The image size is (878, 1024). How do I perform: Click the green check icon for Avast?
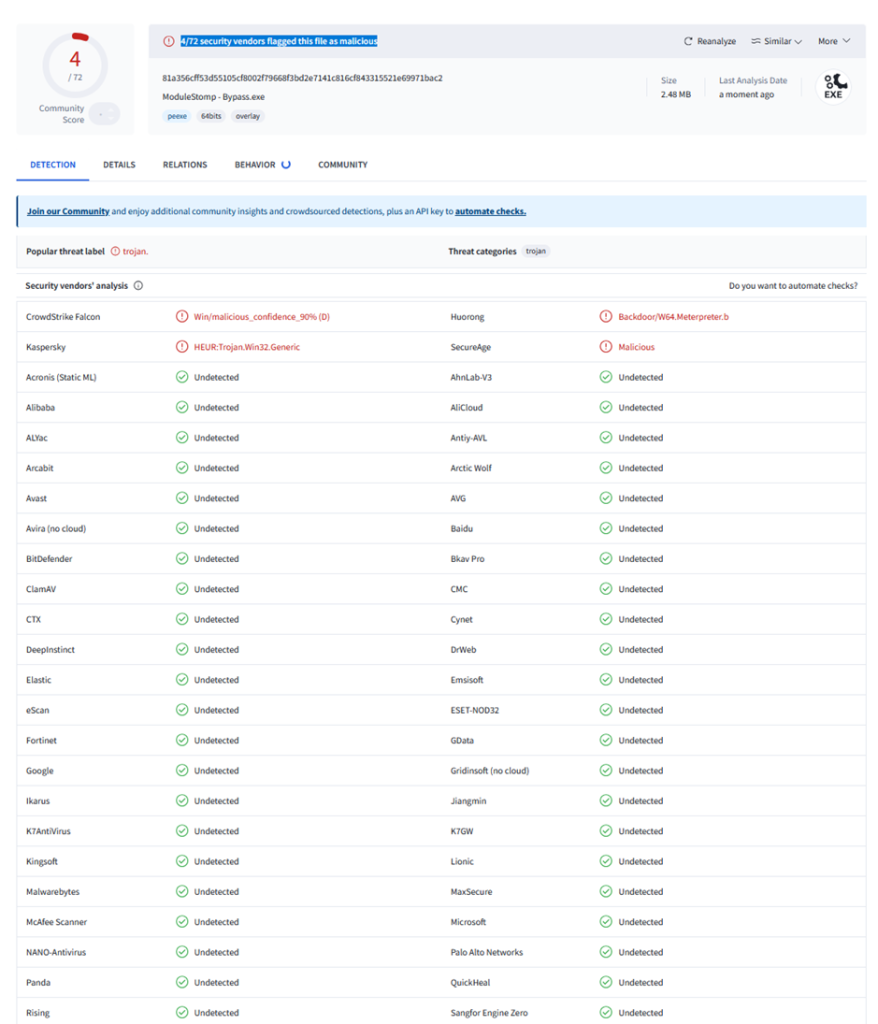182,498
